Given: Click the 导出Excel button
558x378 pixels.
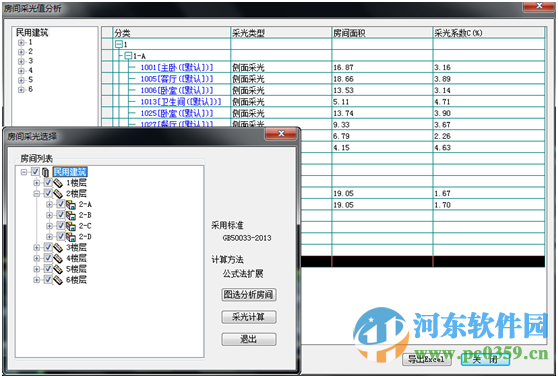Looking at the screenshot, I should (427, 359).
